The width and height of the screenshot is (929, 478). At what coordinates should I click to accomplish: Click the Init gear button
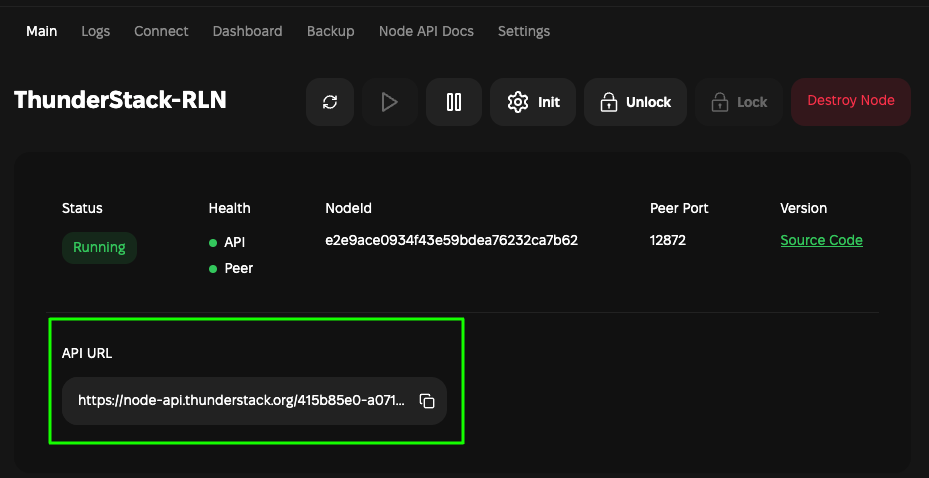533,102
